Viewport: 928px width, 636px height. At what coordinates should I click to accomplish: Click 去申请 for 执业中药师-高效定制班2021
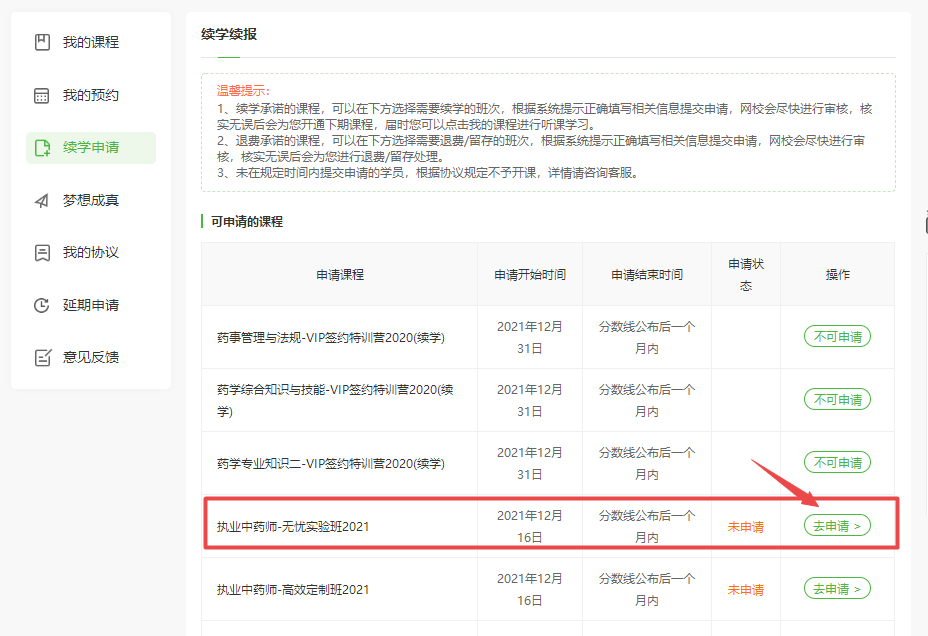tap(837, 589)
